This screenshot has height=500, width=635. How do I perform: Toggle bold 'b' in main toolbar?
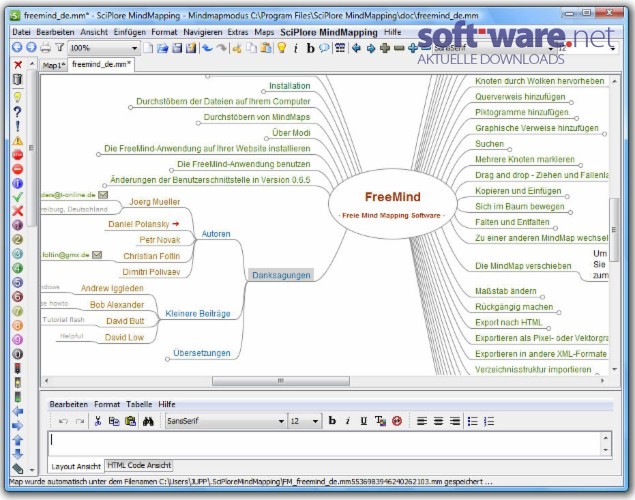point(310,48)
